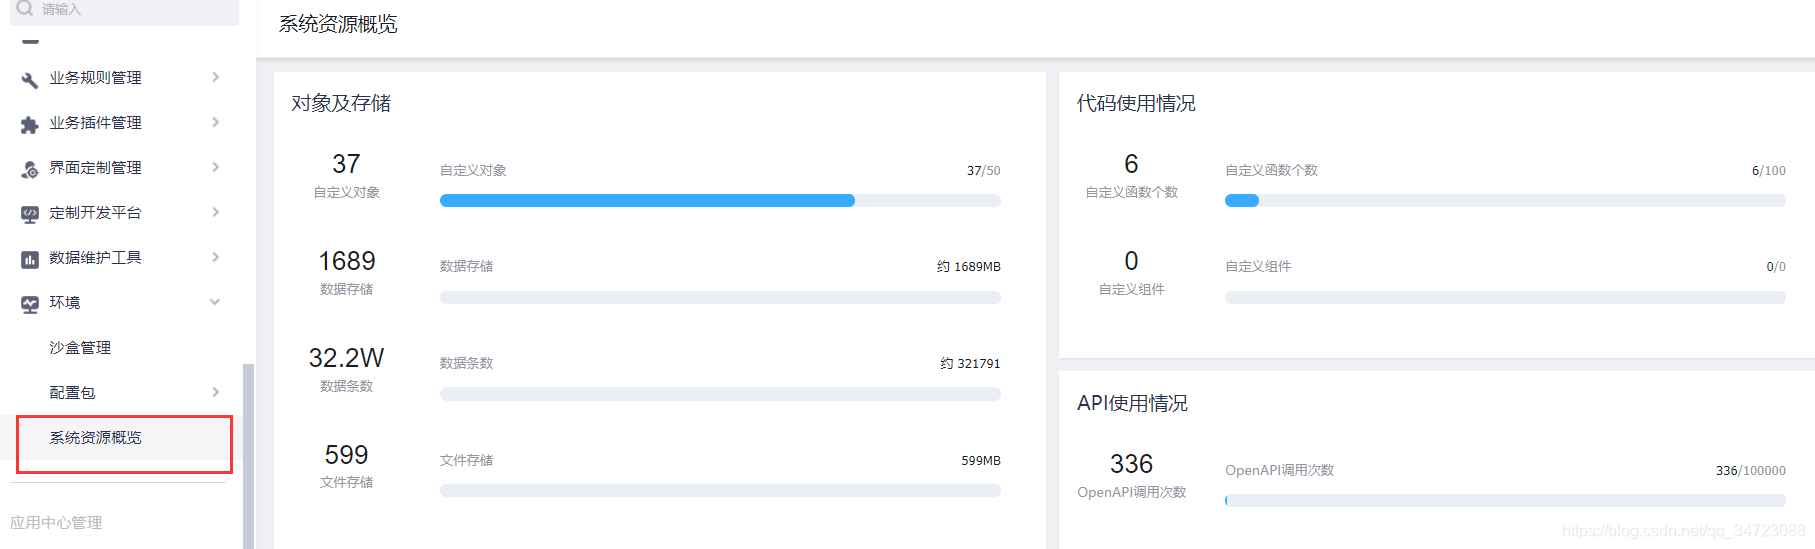1815x549 pixels.
Task: Click the 自定义函数个数 progress bar
Action: point(1505,200)
